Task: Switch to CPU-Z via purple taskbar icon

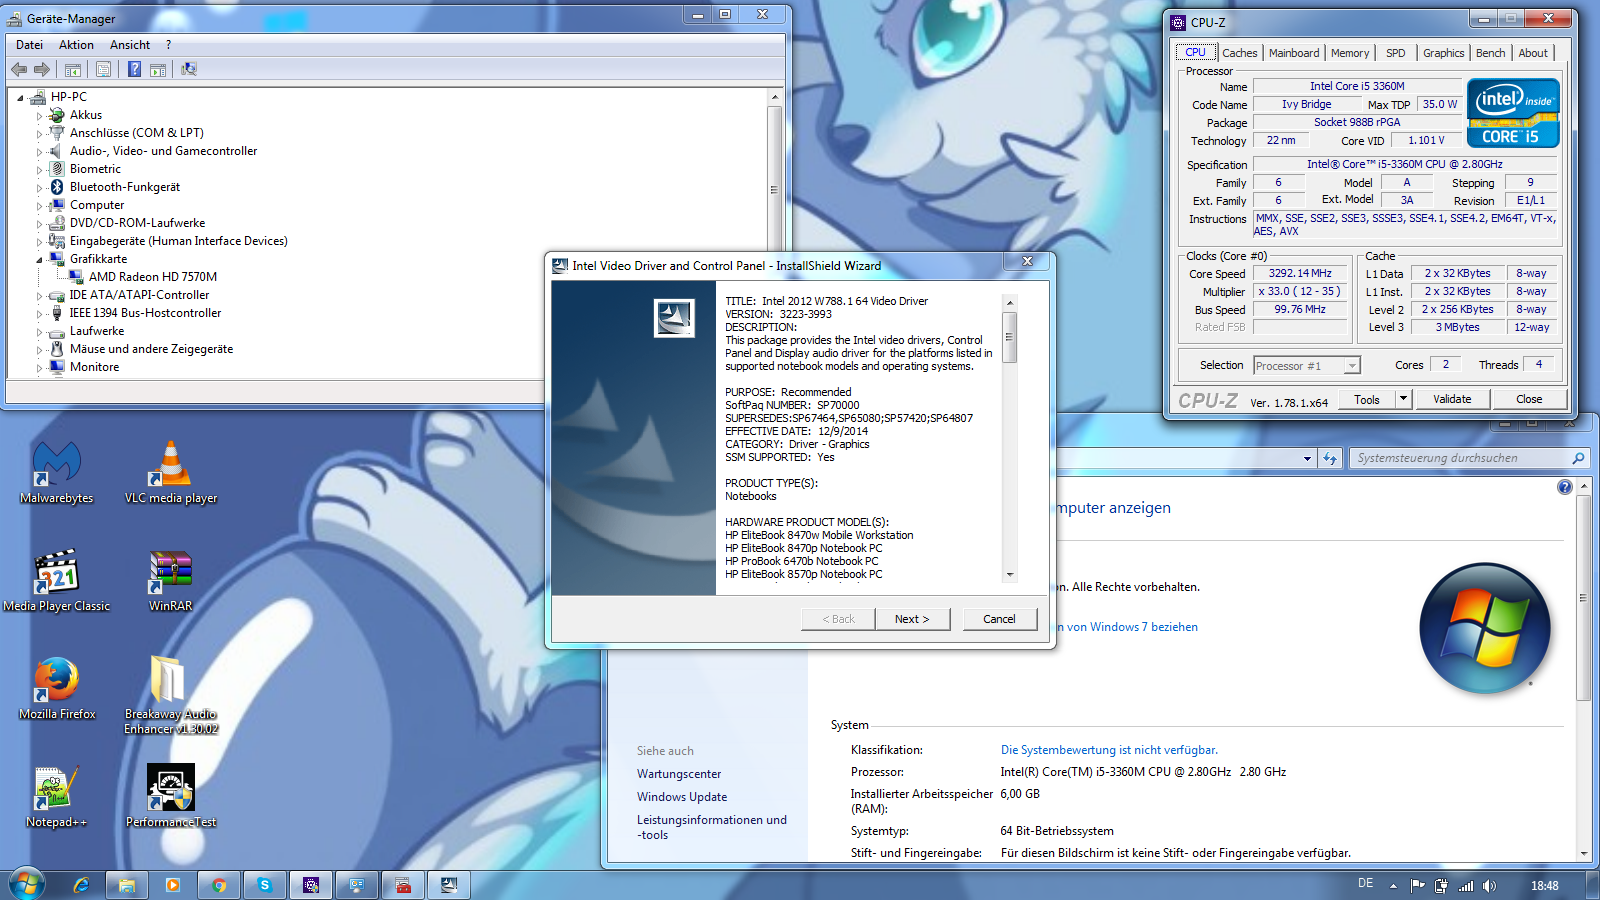Action: [311, 885]
